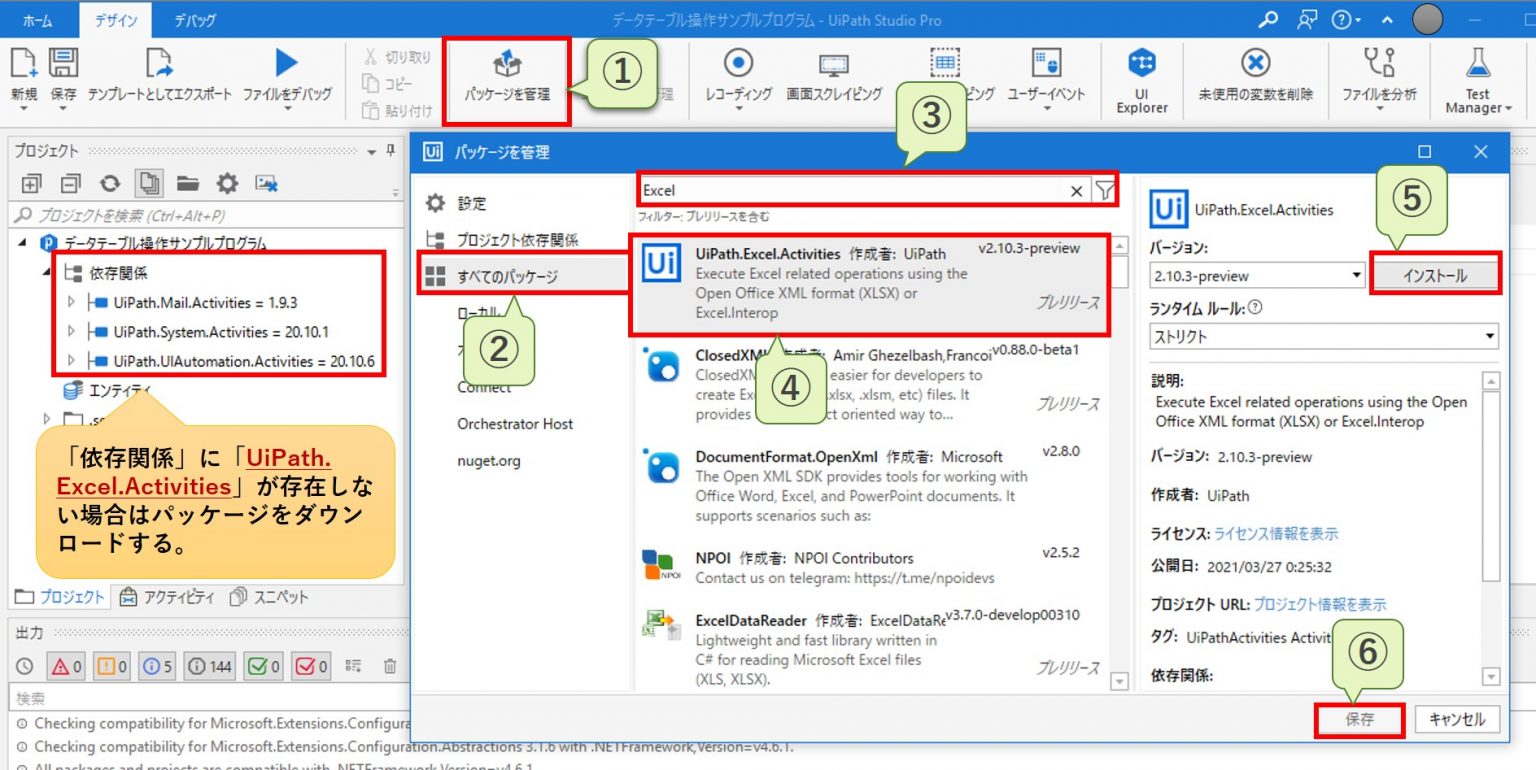Image resolution: width=1536 pixels, height=770 pixels.
Task: Open the ライセンス情報を表示 link
Action: coord(1276,534)
